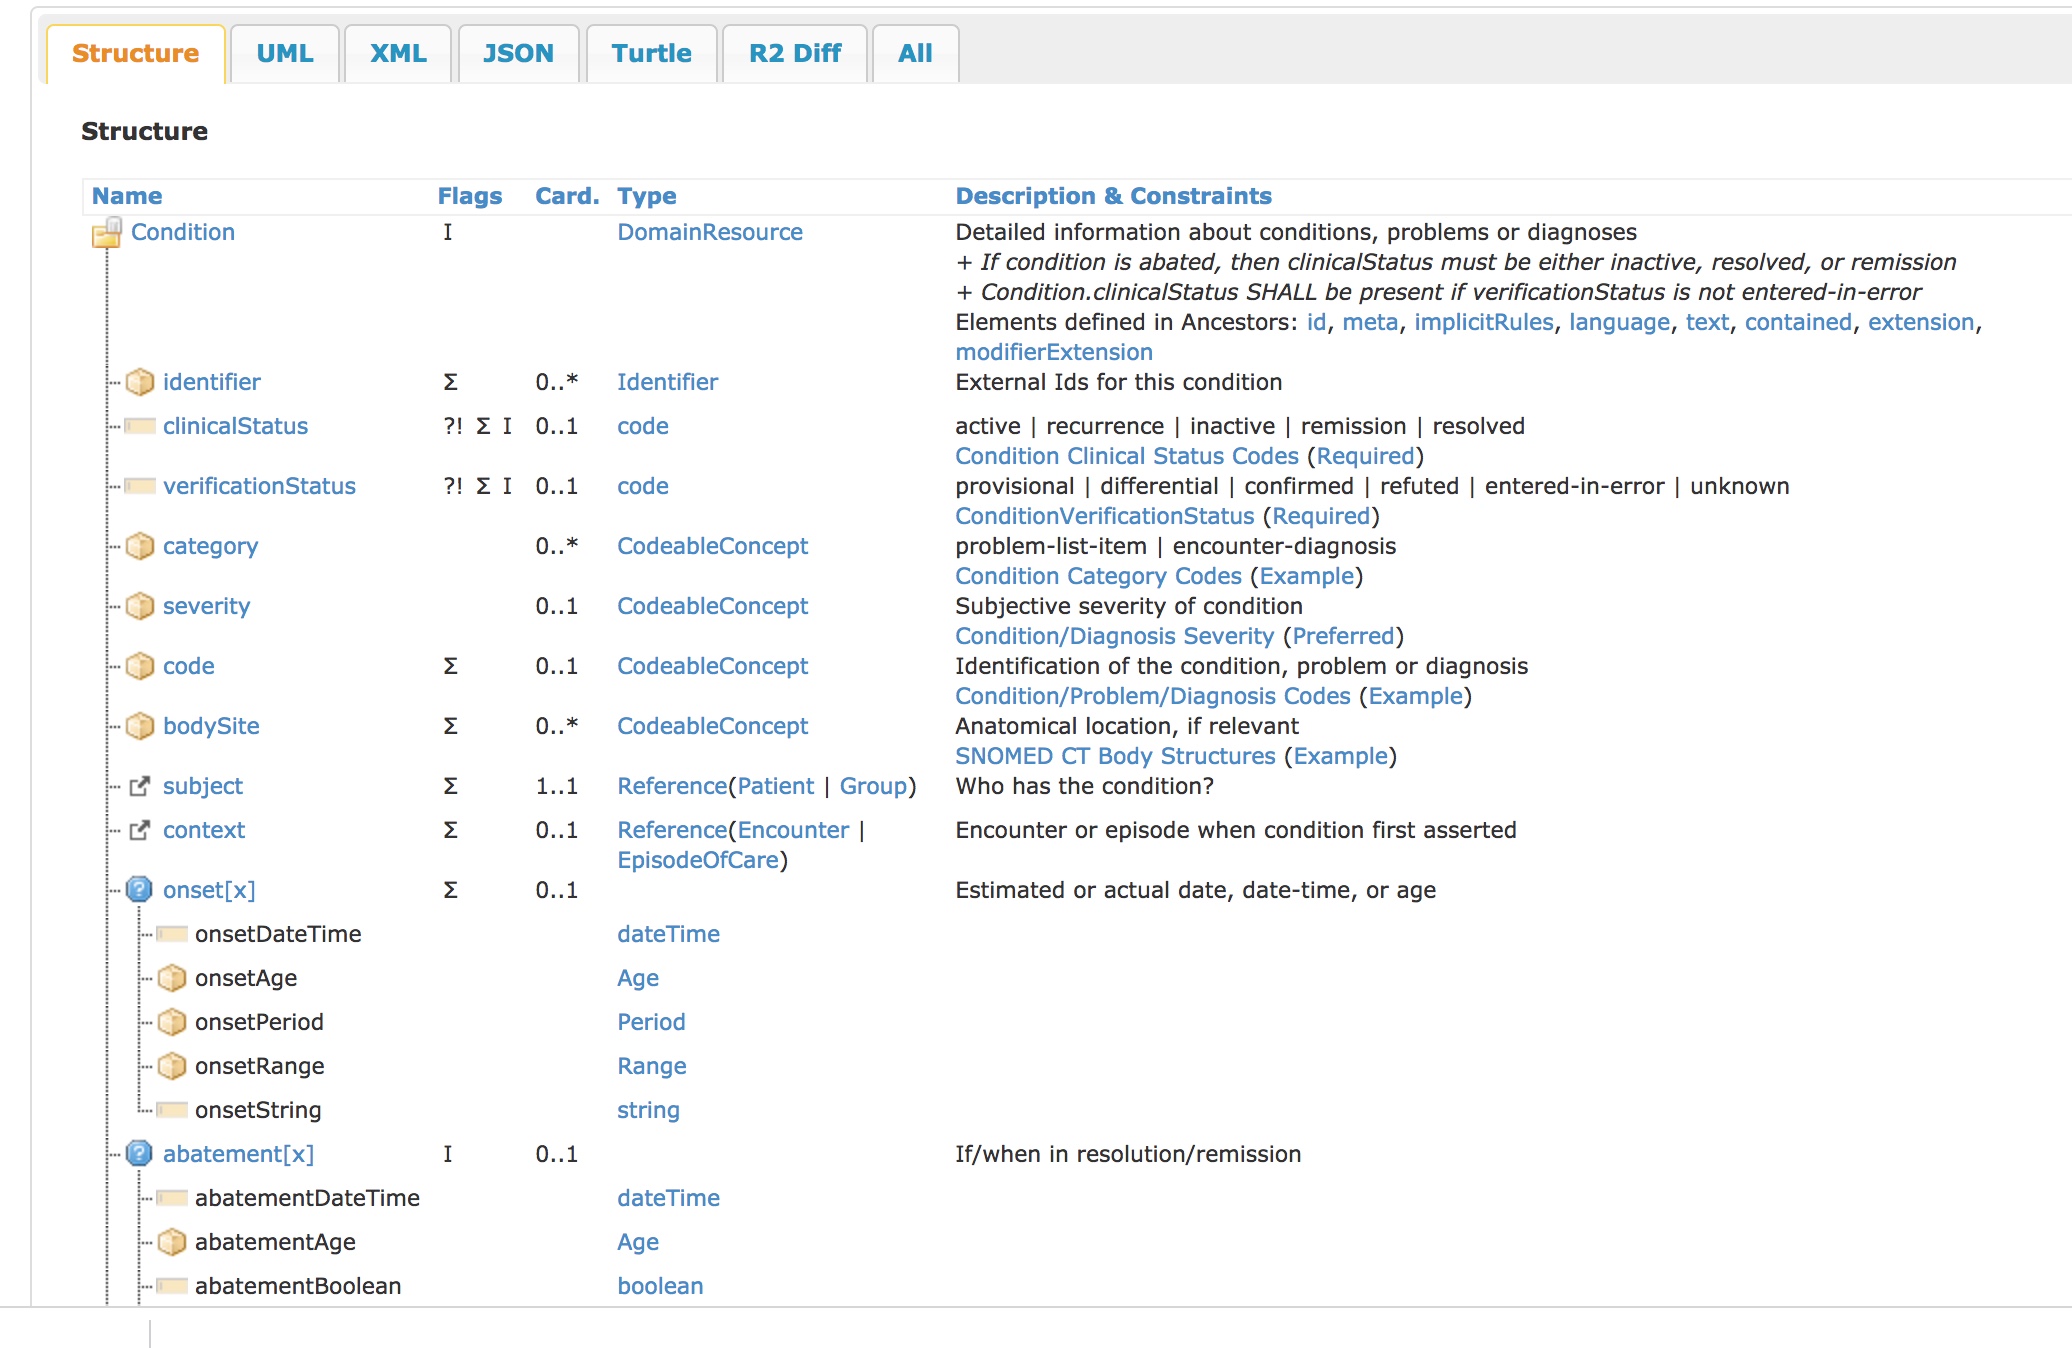Open the SNOMED CT Body Structures link
The image size is (2072, 1348).
(x=1117, y=756)
